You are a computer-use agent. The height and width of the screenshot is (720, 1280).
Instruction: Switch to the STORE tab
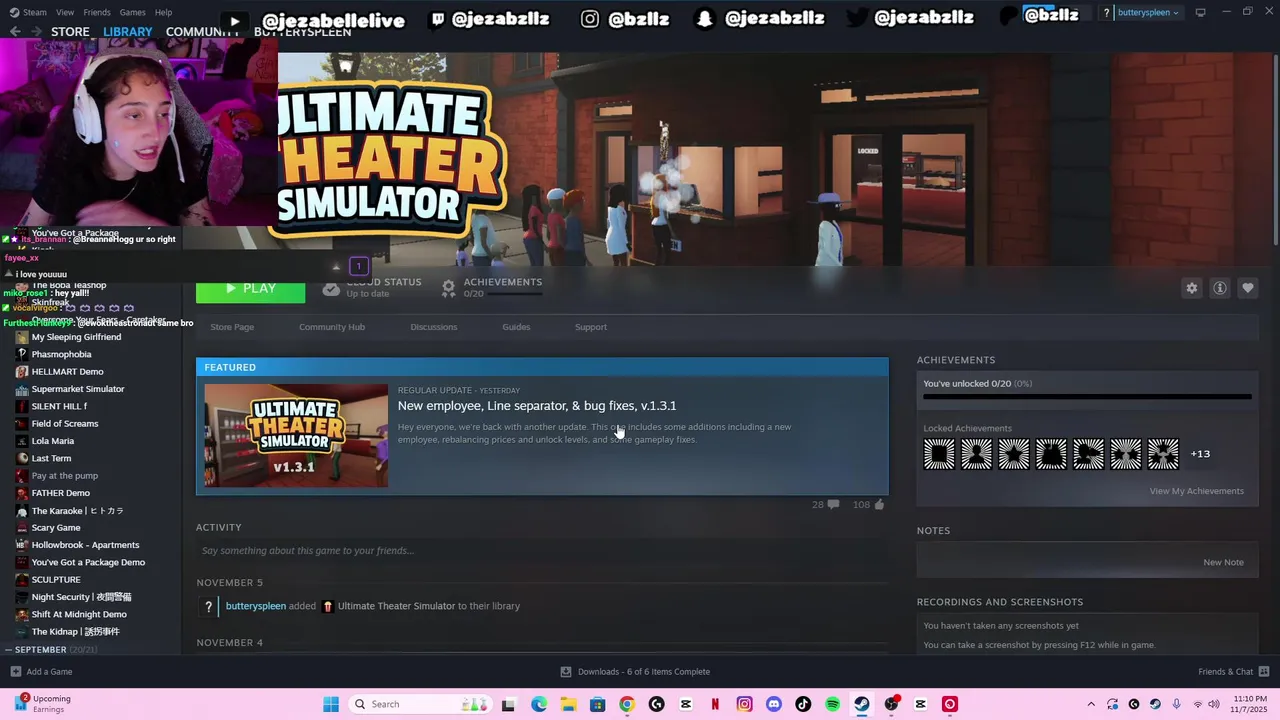(70, 31)
